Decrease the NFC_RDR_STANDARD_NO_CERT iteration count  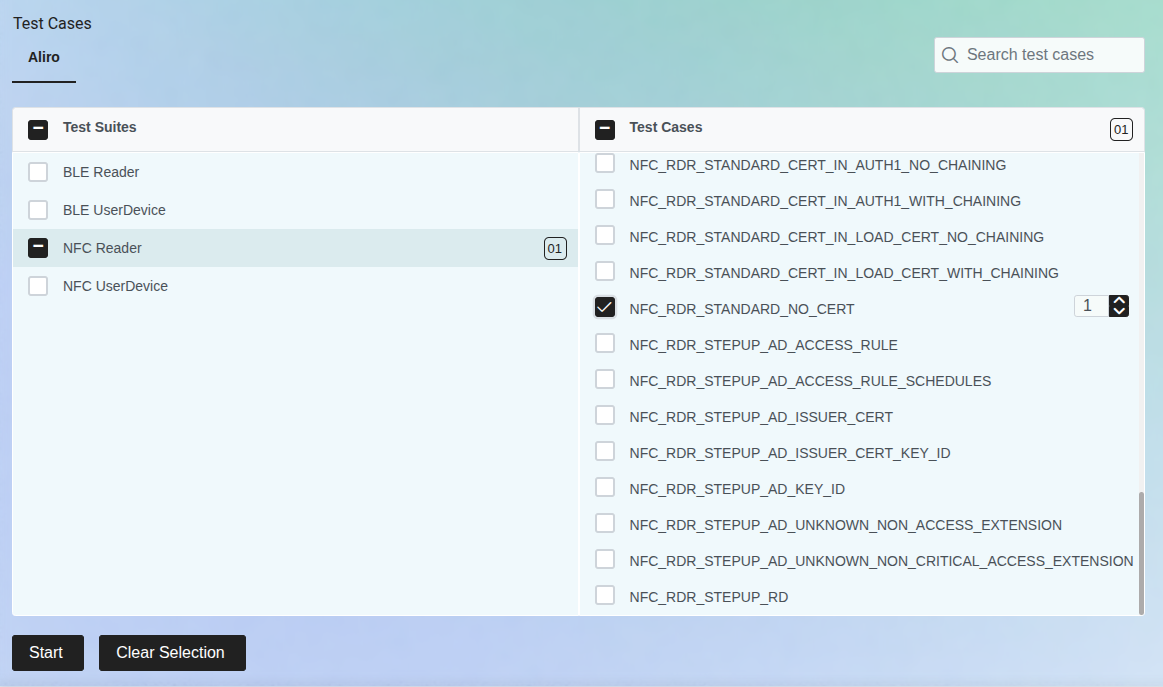tap(1119, 312)
